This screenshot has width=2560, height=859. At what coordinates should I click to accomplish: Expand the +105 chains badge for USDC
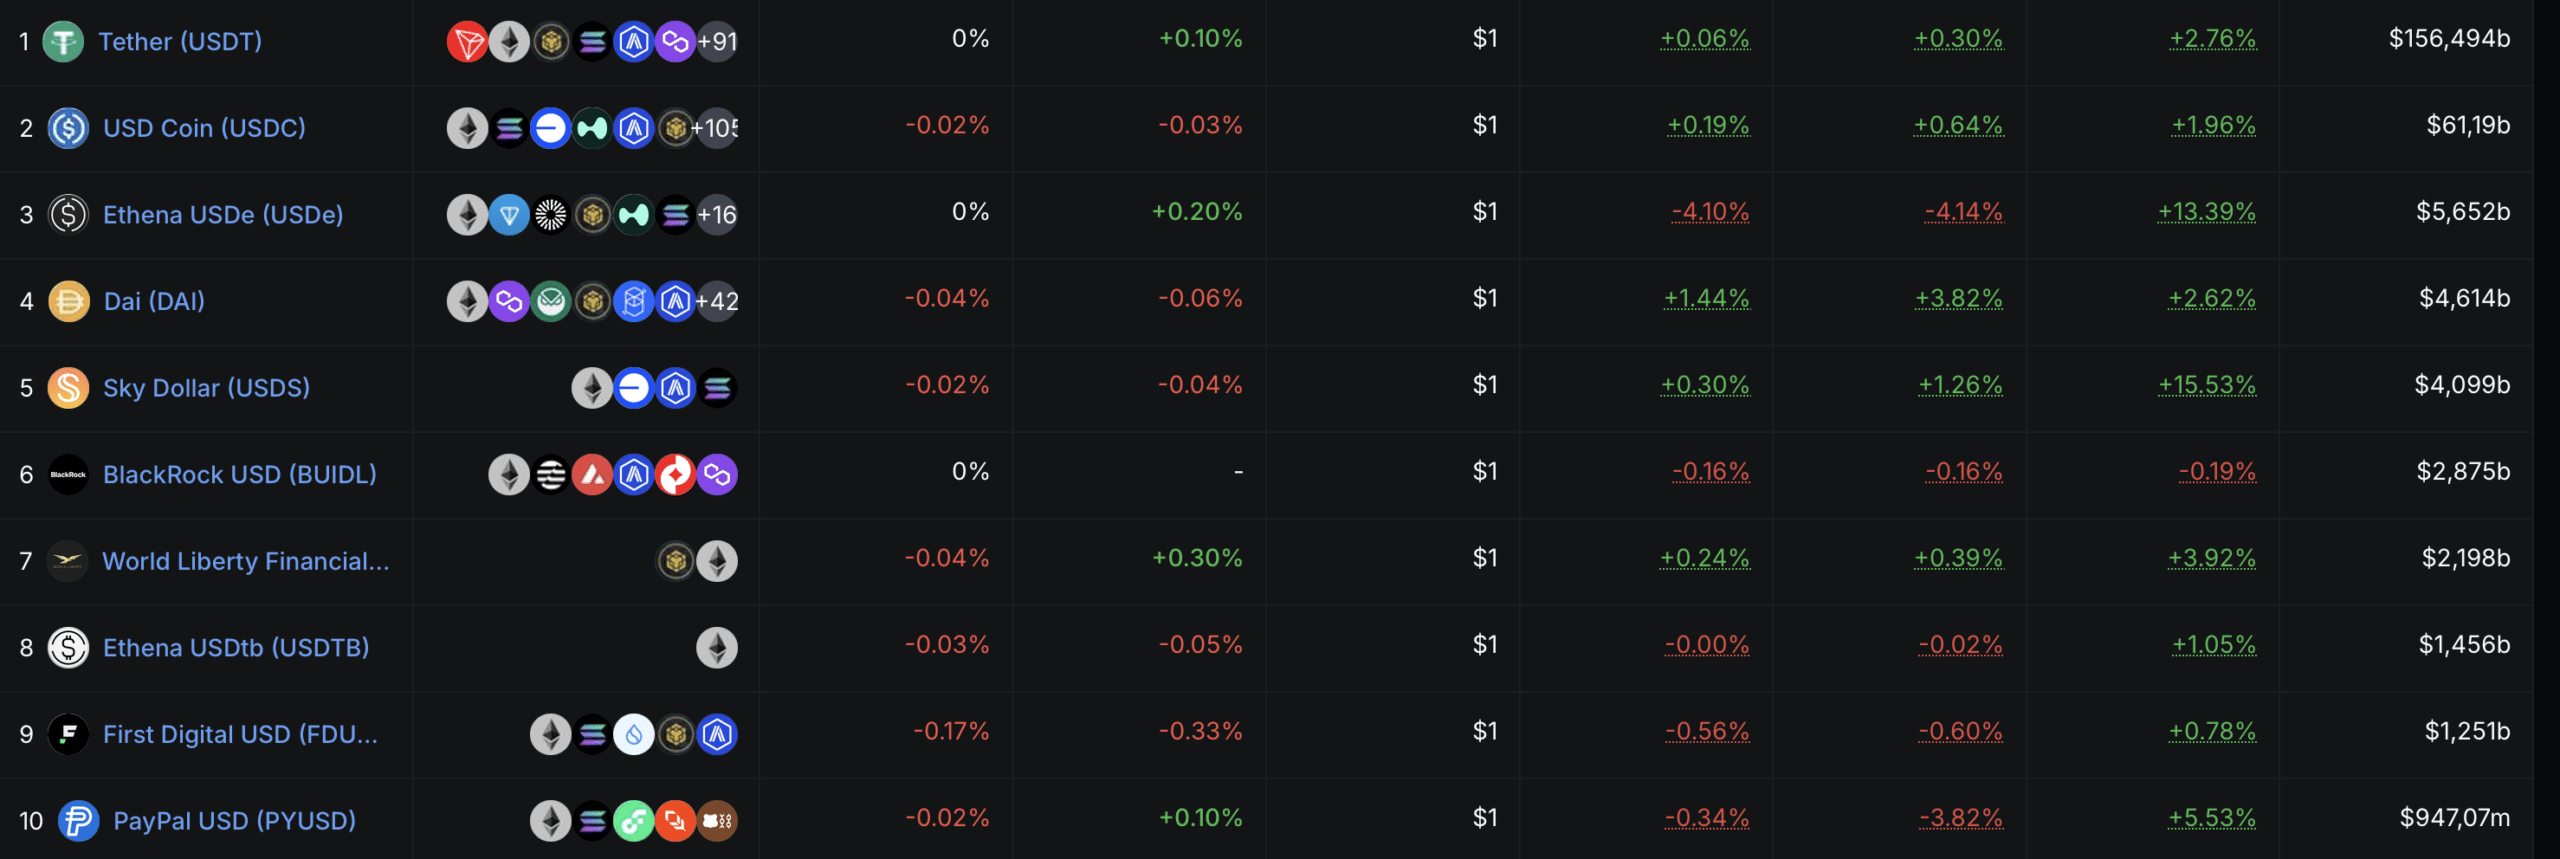[717, 128]
